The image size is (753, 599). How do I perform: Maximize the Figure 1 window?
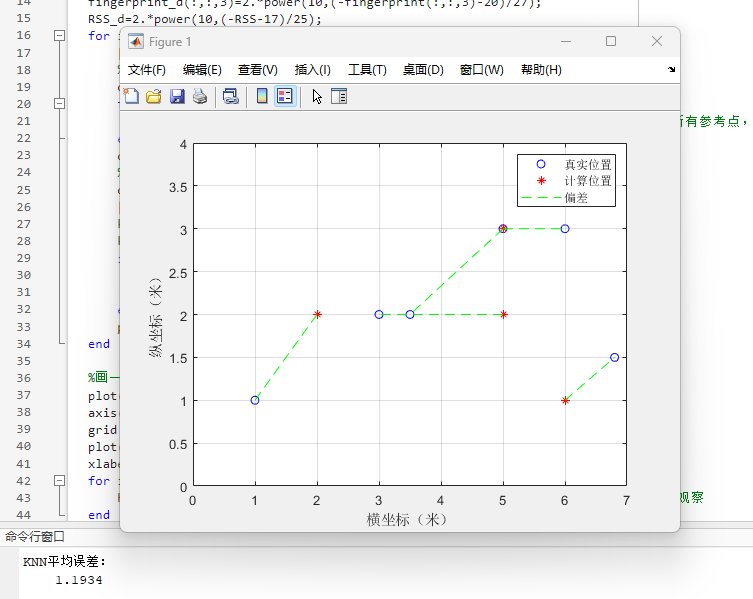(x=611, y=41)
